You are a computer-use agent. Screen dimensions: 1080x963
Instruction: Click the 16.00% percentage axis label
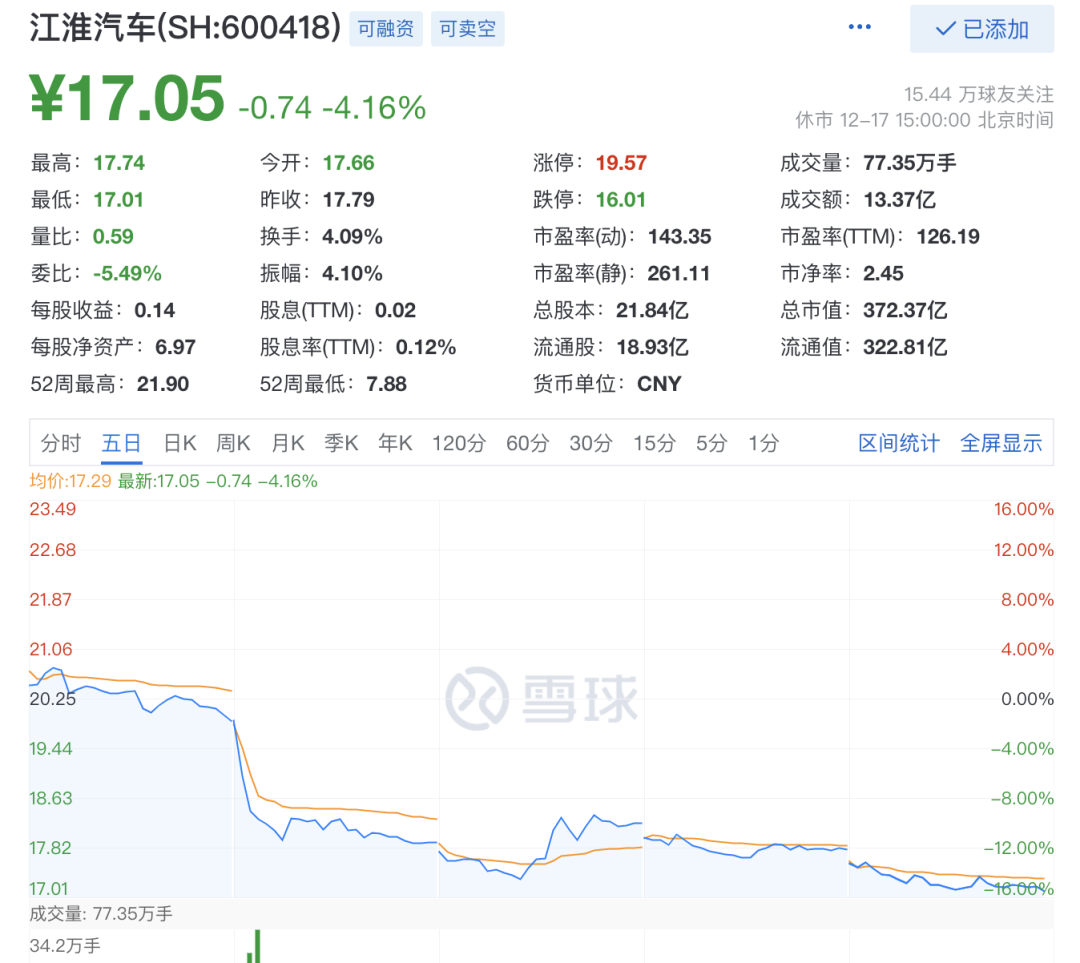tap(1024, 510)
